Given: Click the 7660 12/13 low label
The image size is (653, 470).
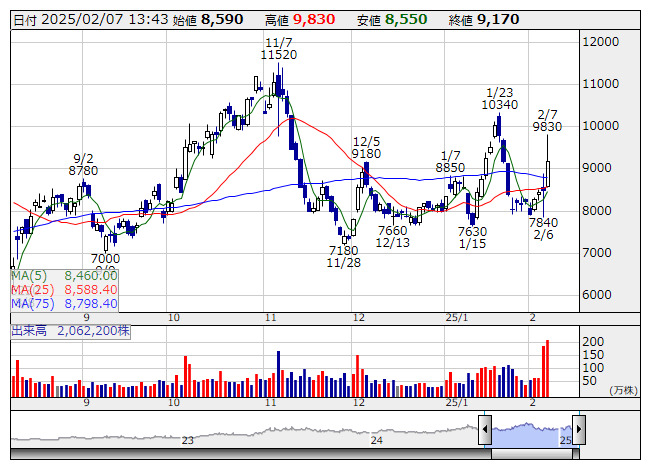Looking at the screenshot, I should pyautogui.click(x=393, y=236).
